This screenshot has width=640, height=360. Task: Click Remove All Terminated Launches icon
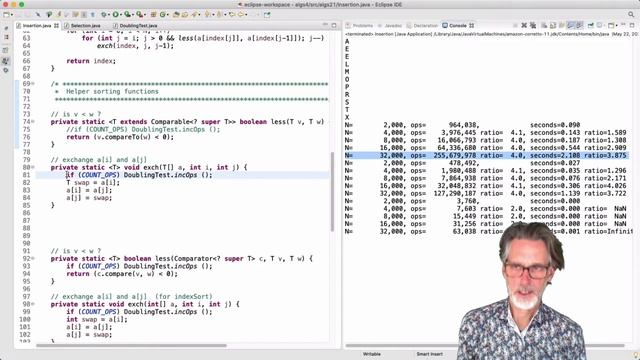(x=533, y=25)
